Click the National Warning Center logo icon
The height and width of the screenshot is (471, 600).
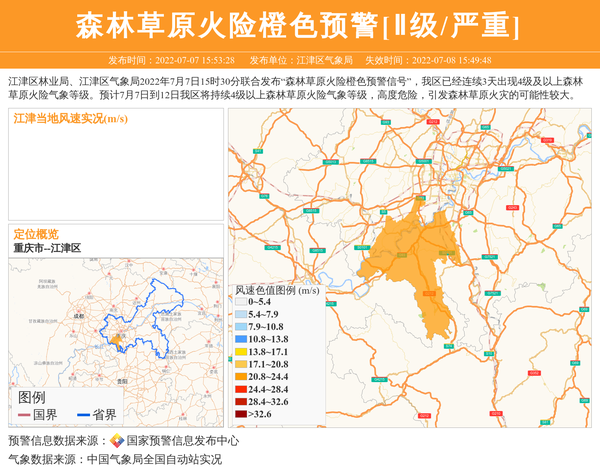[x=117, y=441]
